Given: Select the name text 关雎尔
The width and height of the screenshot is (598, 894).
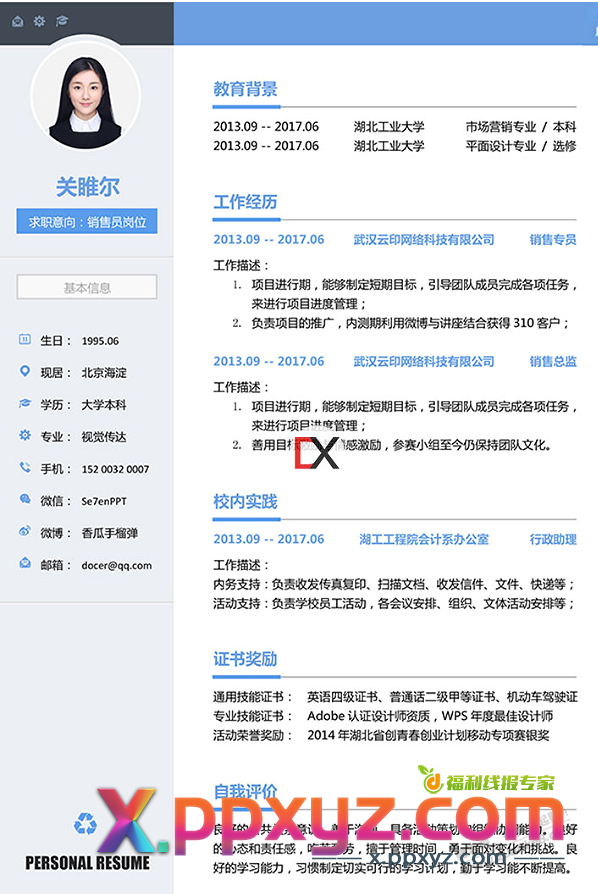Looking at the screenshot, I should [x=87, y=186].
